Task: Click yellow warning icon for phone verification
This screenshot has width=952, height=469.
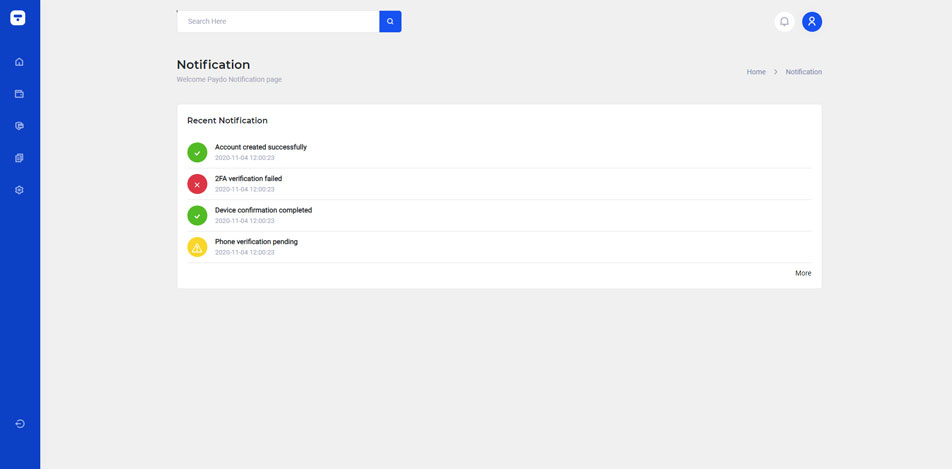Action: click(197, 247)
